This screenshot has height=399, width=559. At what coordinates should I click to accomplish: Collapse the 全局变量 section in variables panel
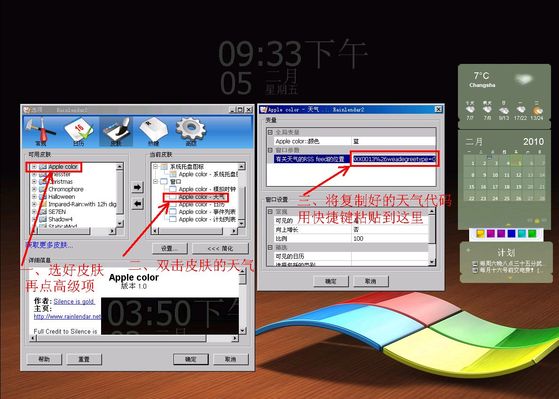(x=270, y=132)
